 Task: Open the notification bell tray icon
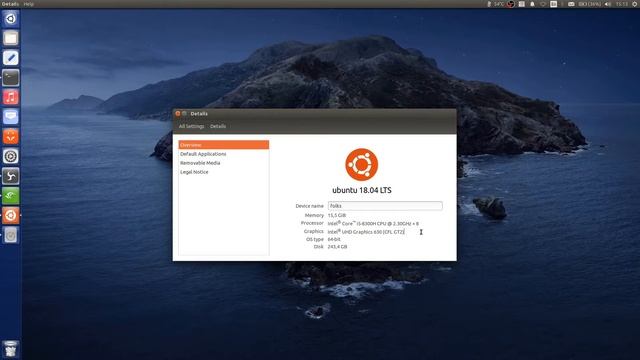(532, 4)
